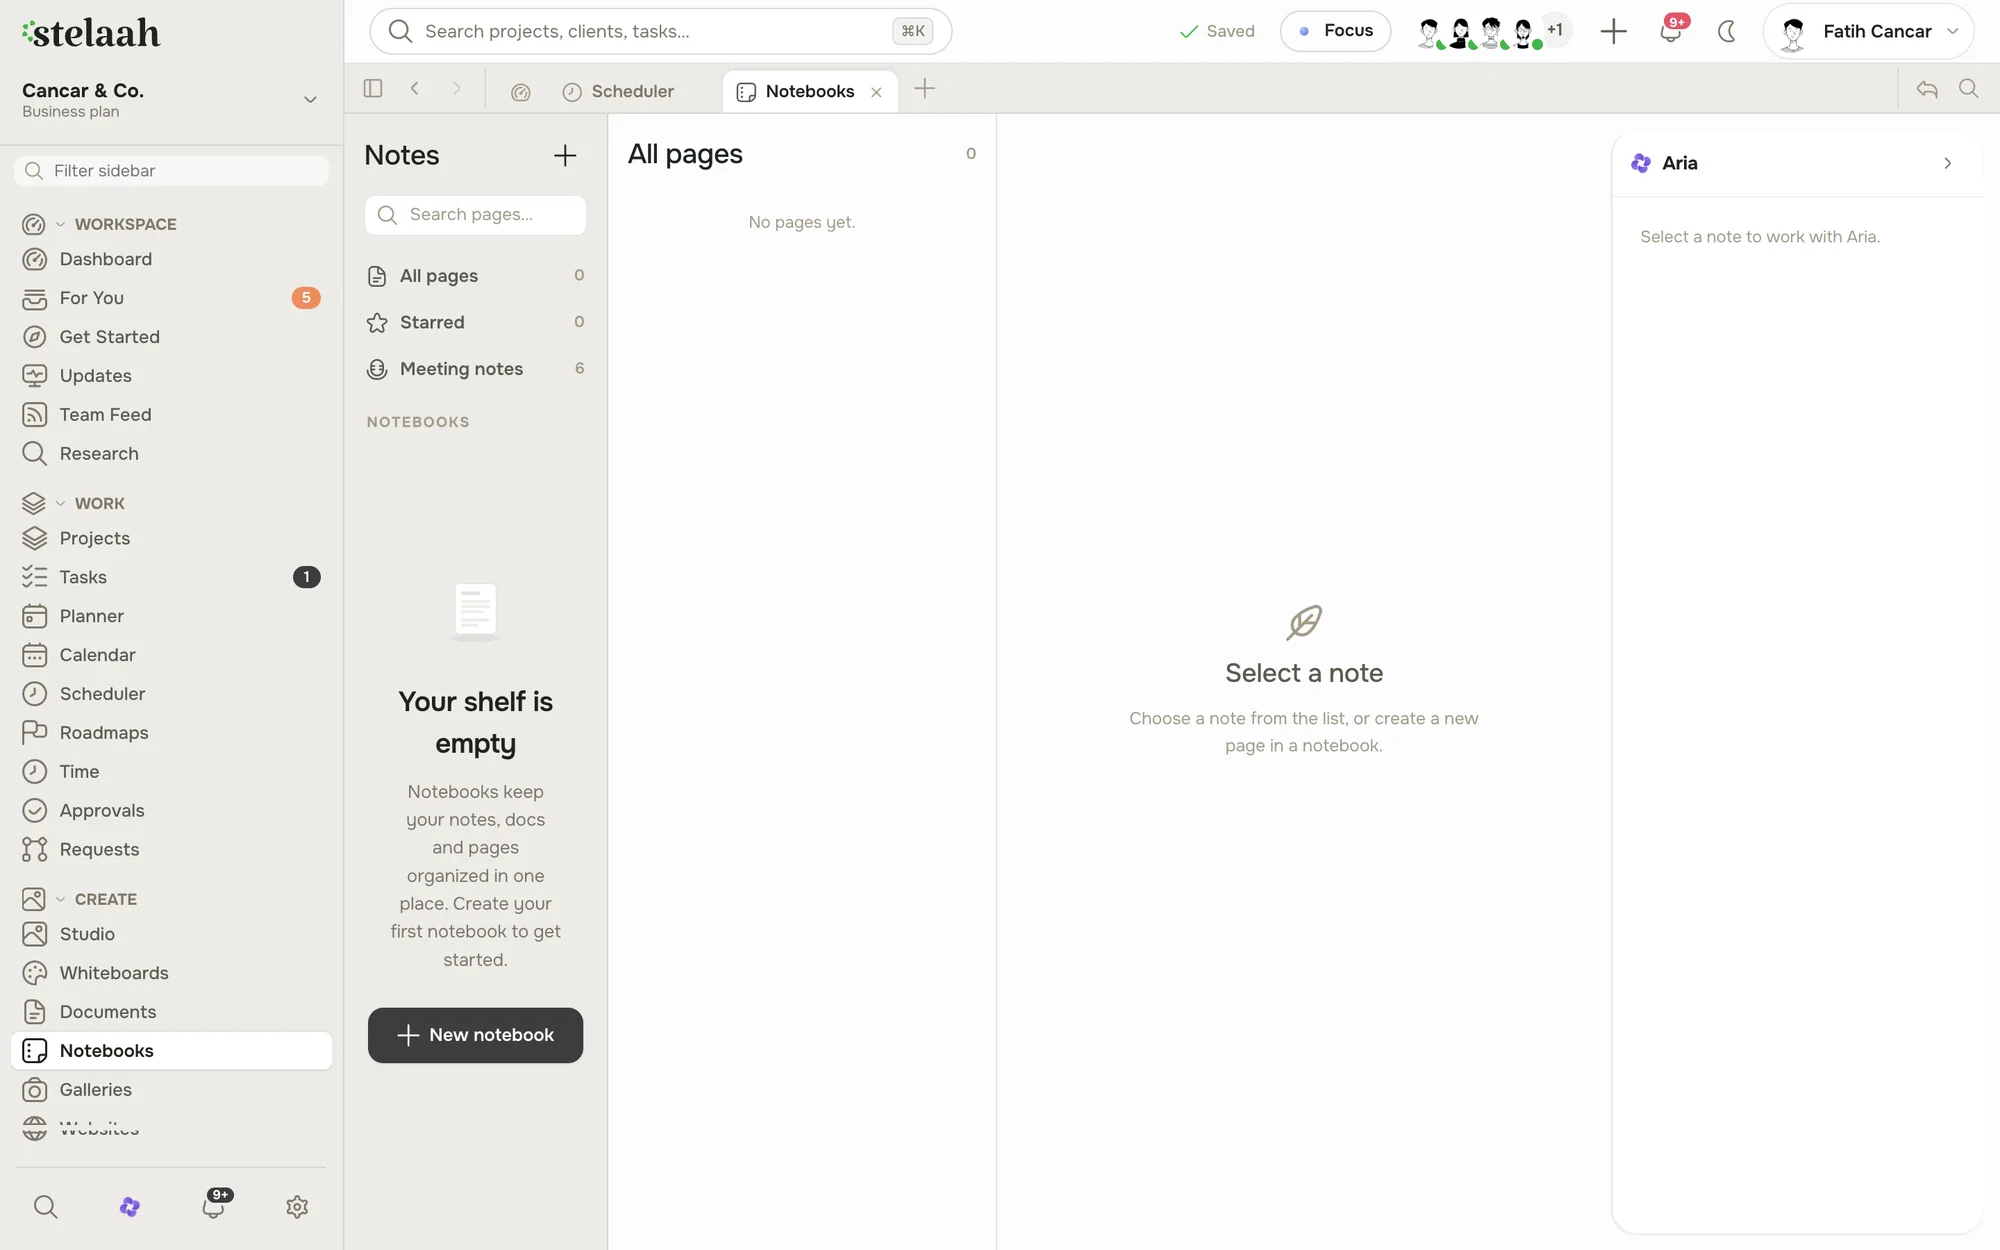Open Time in sidebar
The image size is (2000, 1250).
[171, 772]
